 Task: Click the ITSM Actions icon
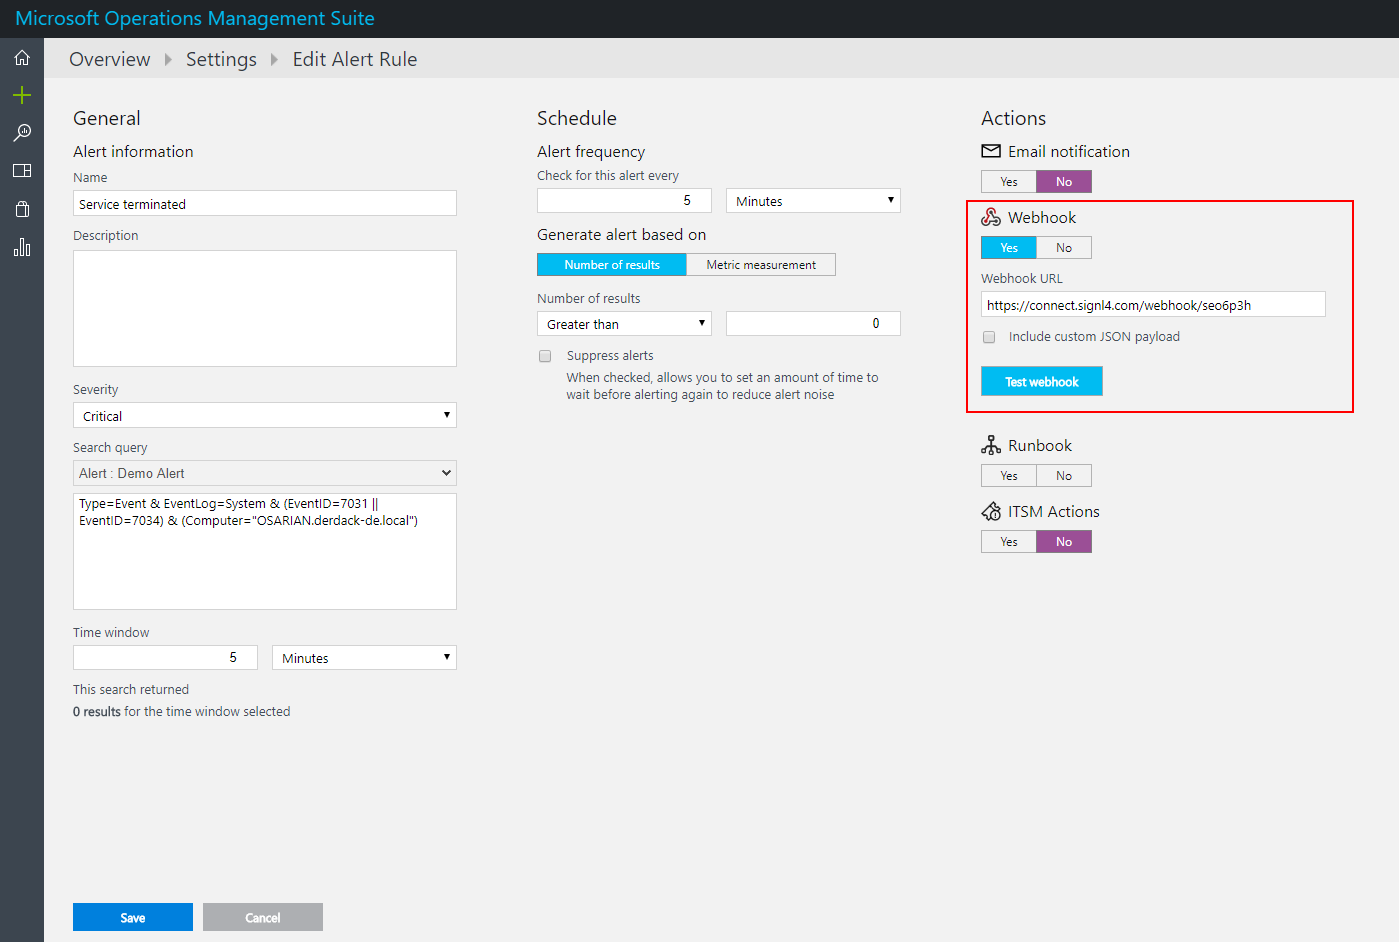991,511
